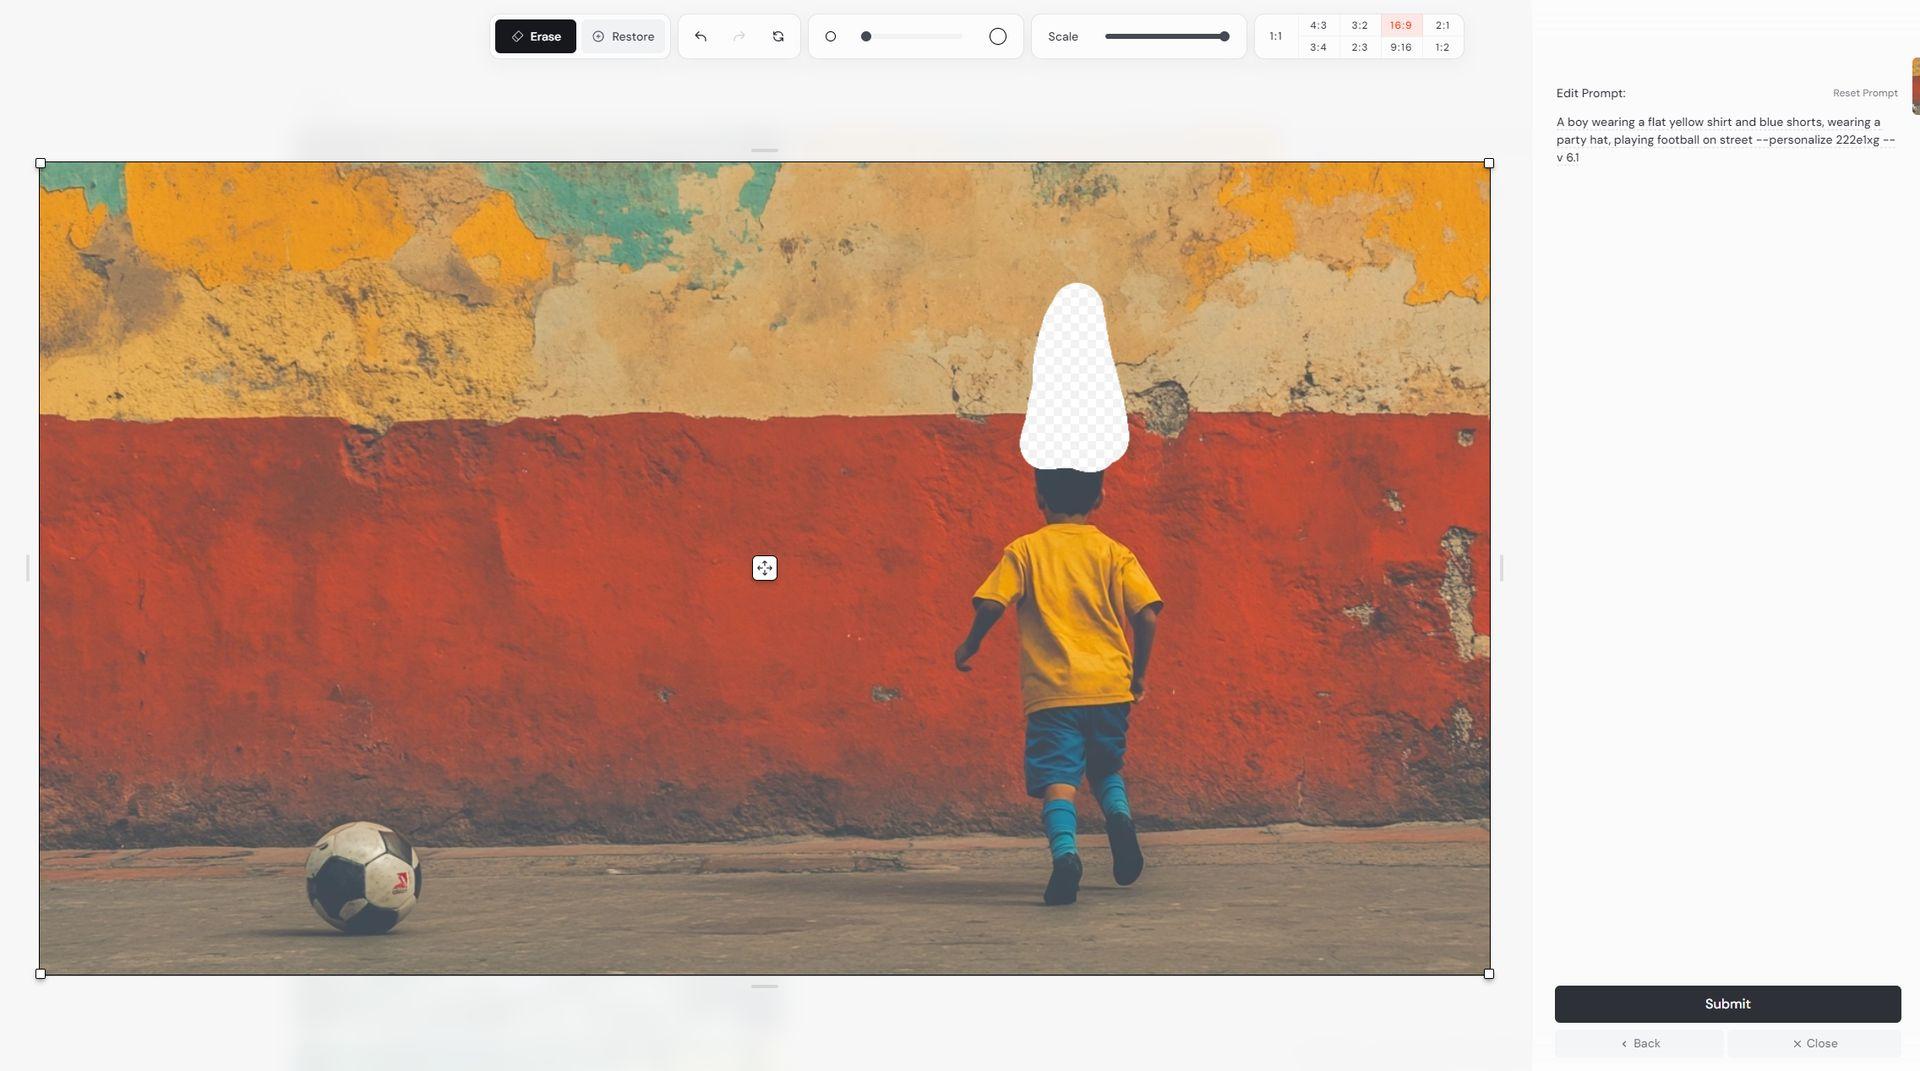Go Back from the editor
The height and width of the screenshot is (1071, 1920).
[x=1640, y=1044]
